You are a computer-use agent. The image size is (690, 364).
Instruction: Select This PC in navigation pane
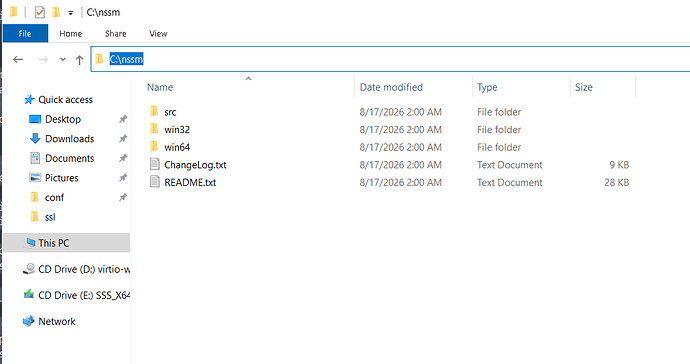[54, 243]
